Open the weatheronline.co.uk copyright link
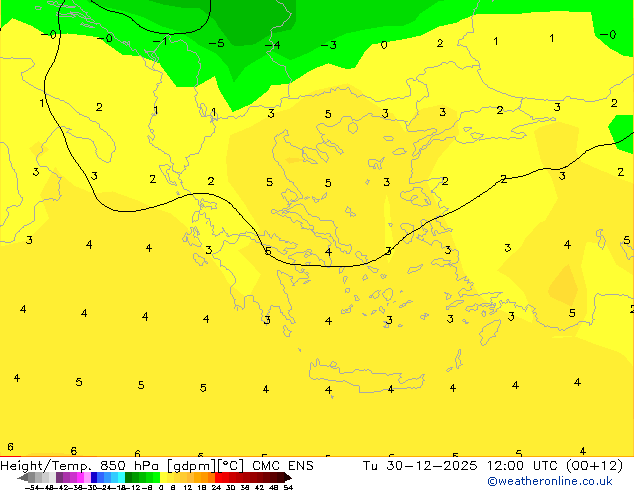This screenshot has width=634, height=490. tap(550, 481)
